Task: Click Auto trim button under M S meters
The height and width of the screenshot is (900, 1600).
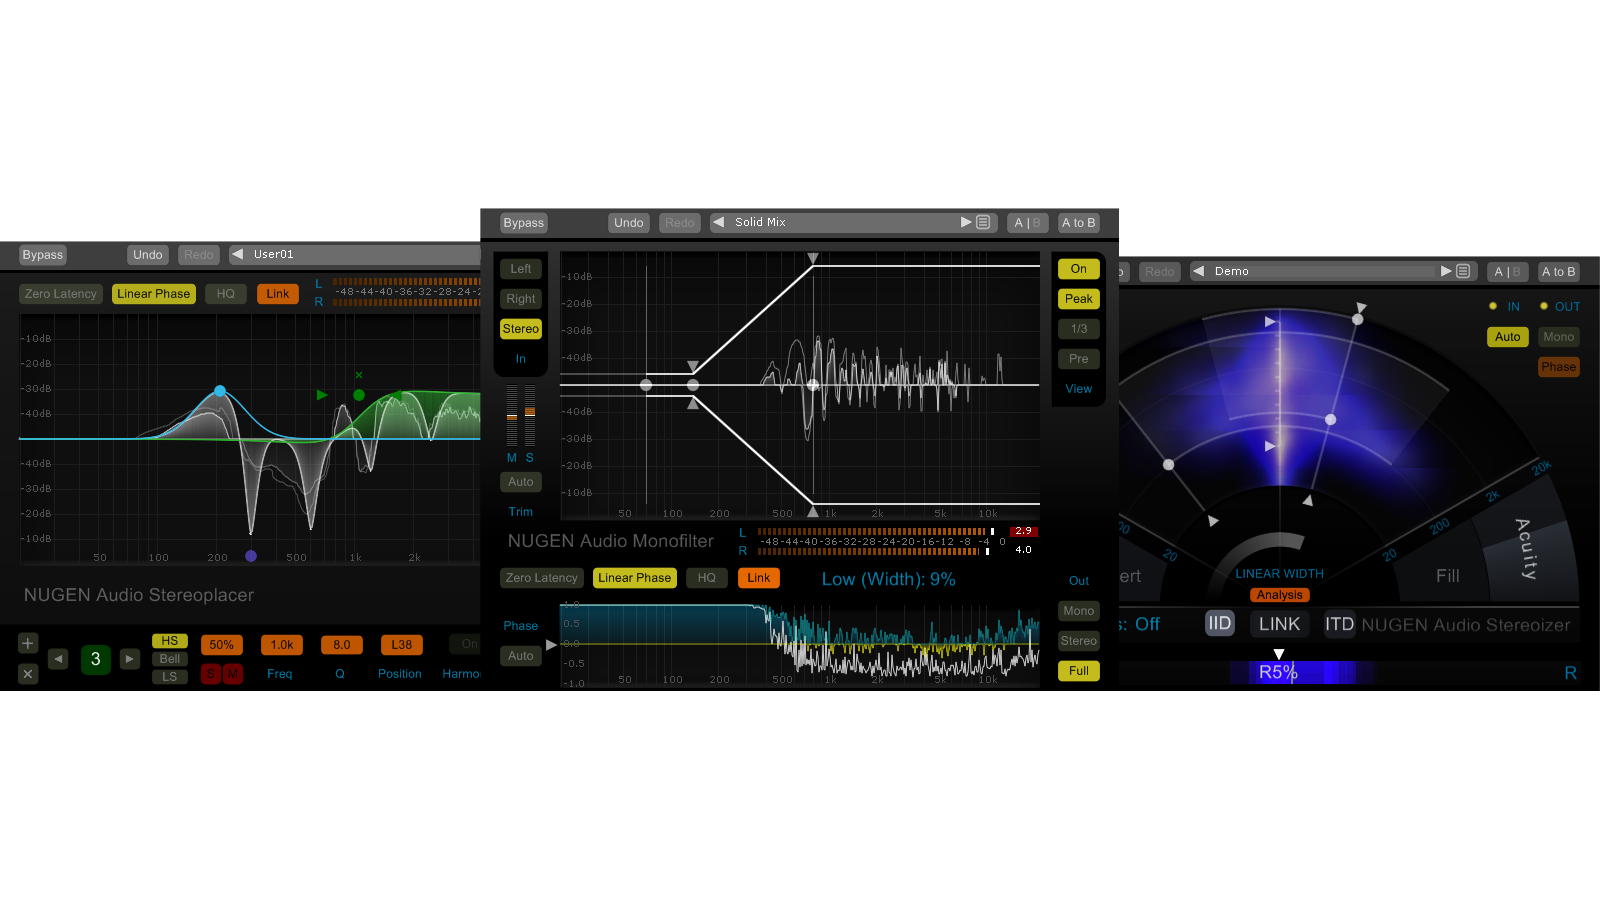Action: click(521, 482)
